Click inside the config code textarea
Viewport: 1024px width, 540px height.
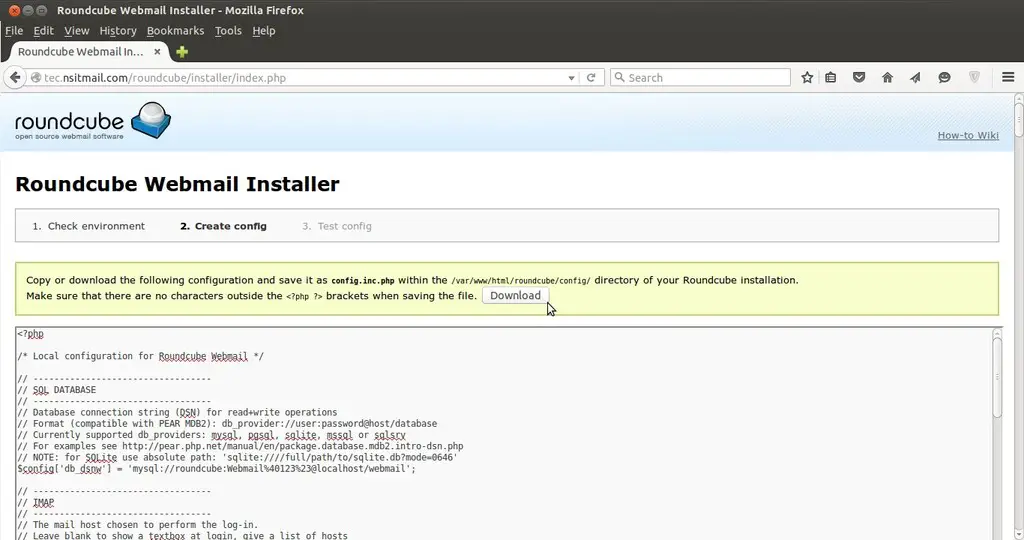click(x=503, y=434)
